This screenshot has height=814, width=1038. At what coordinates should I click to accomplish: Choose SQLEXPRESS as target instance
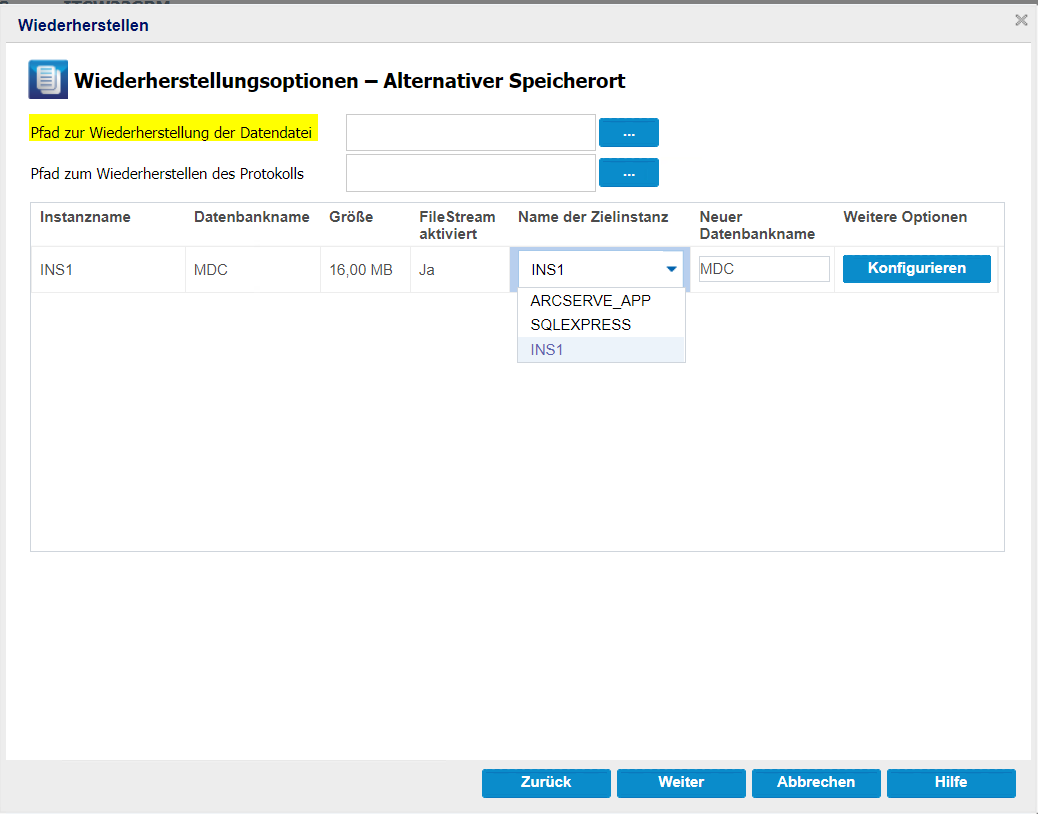click(x=581, y=325)
